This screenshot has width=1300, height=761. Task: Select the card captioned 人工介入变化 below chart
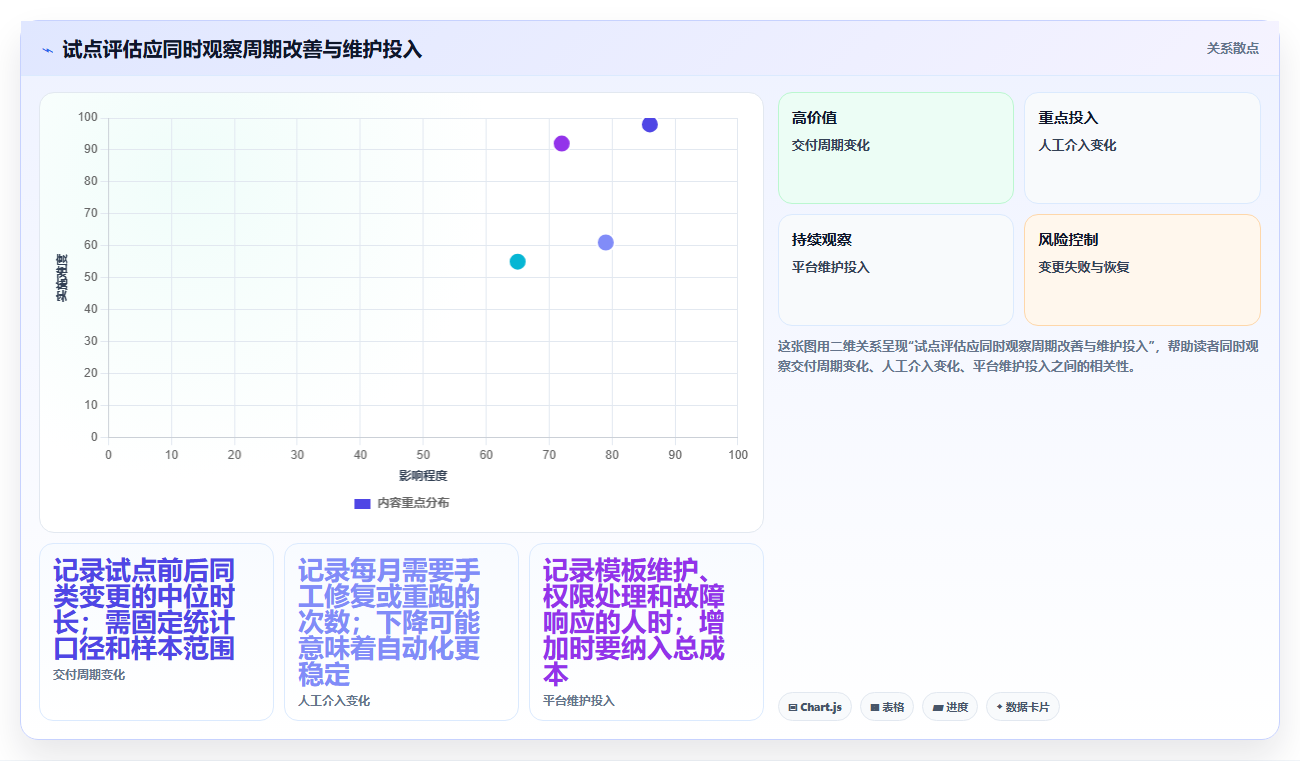[401, 632]
